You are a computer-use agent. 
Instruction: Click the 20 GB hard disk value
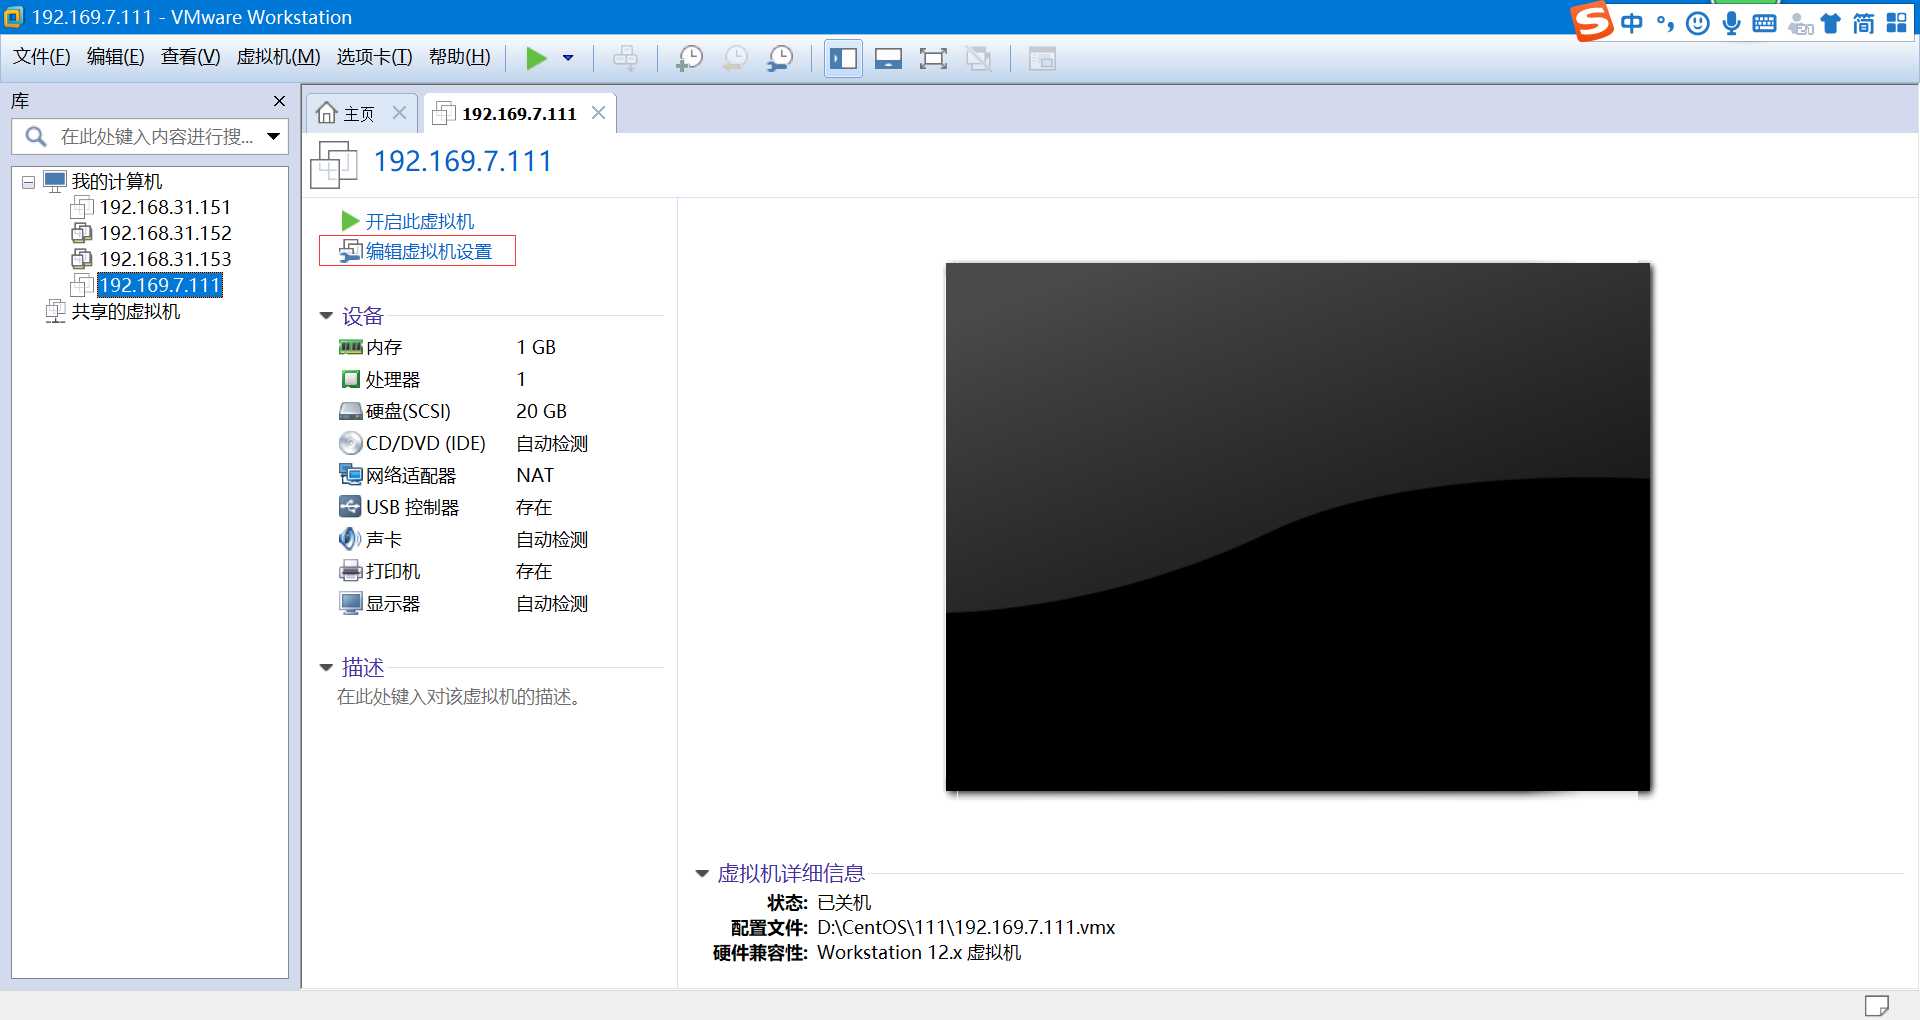coord(541,411)
